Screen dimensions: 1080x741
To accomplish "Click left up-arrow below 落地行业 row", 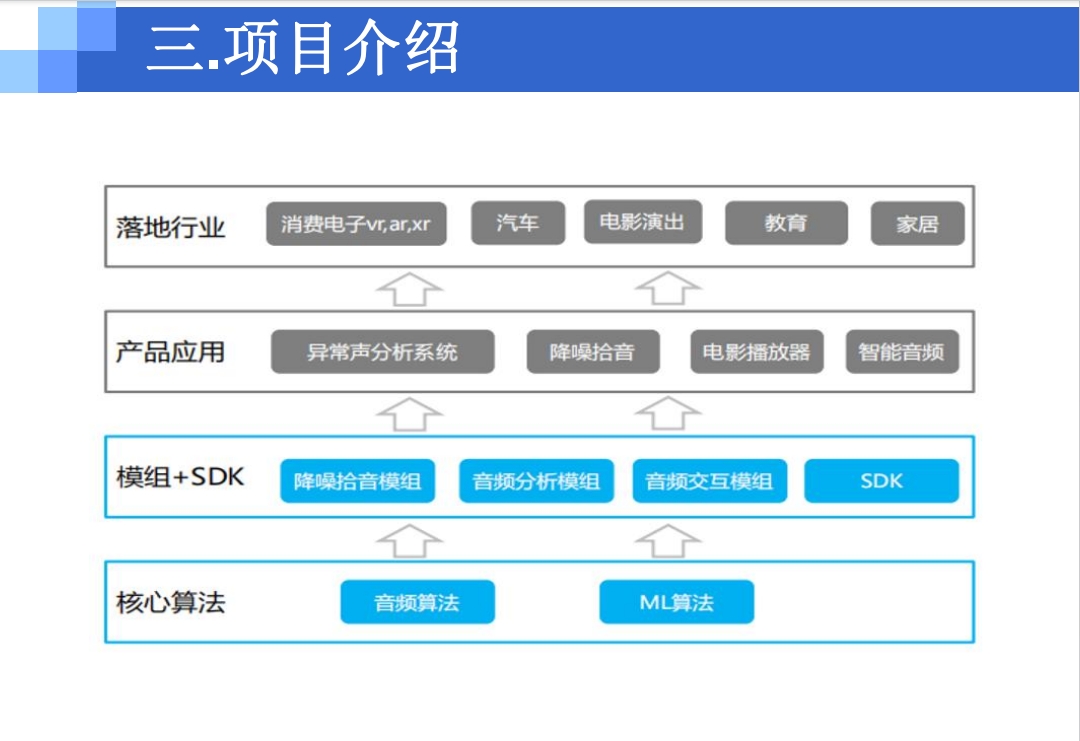I will [409, 288].
